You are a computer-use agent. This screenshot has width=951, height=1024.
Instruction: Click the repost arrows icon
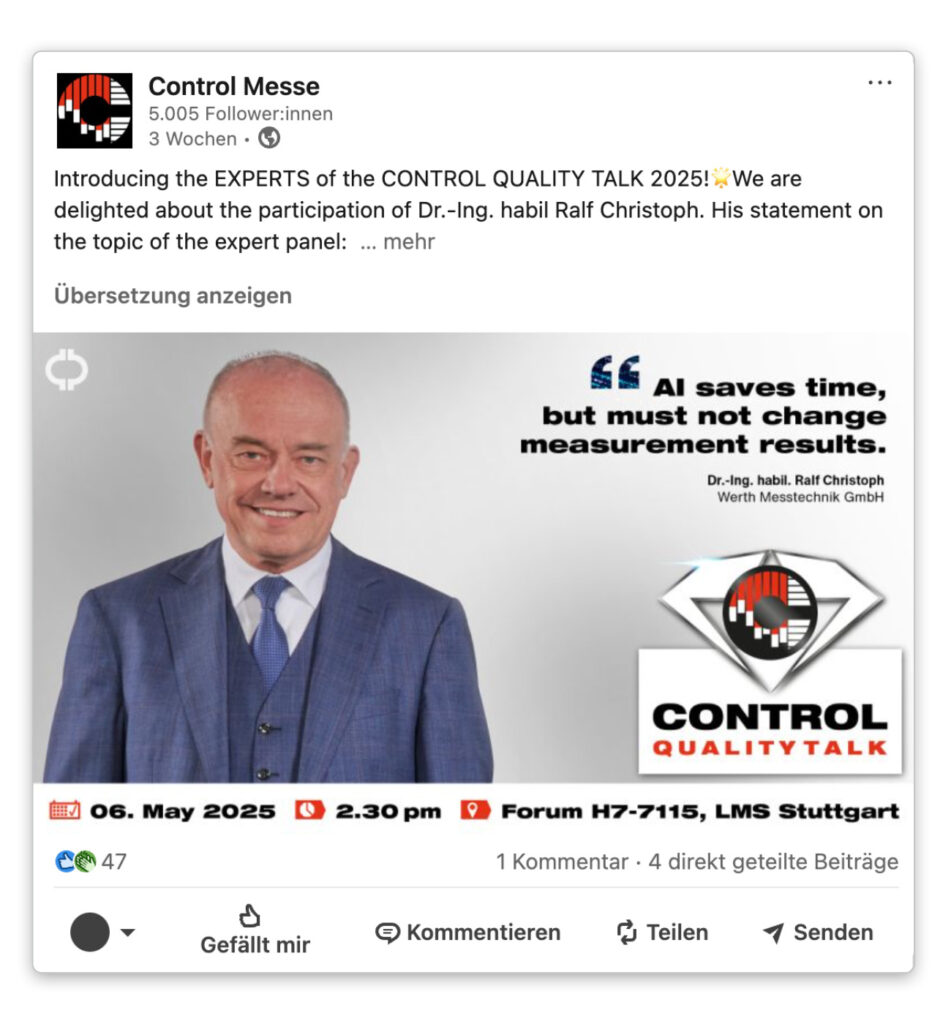[x=626, y=932]
